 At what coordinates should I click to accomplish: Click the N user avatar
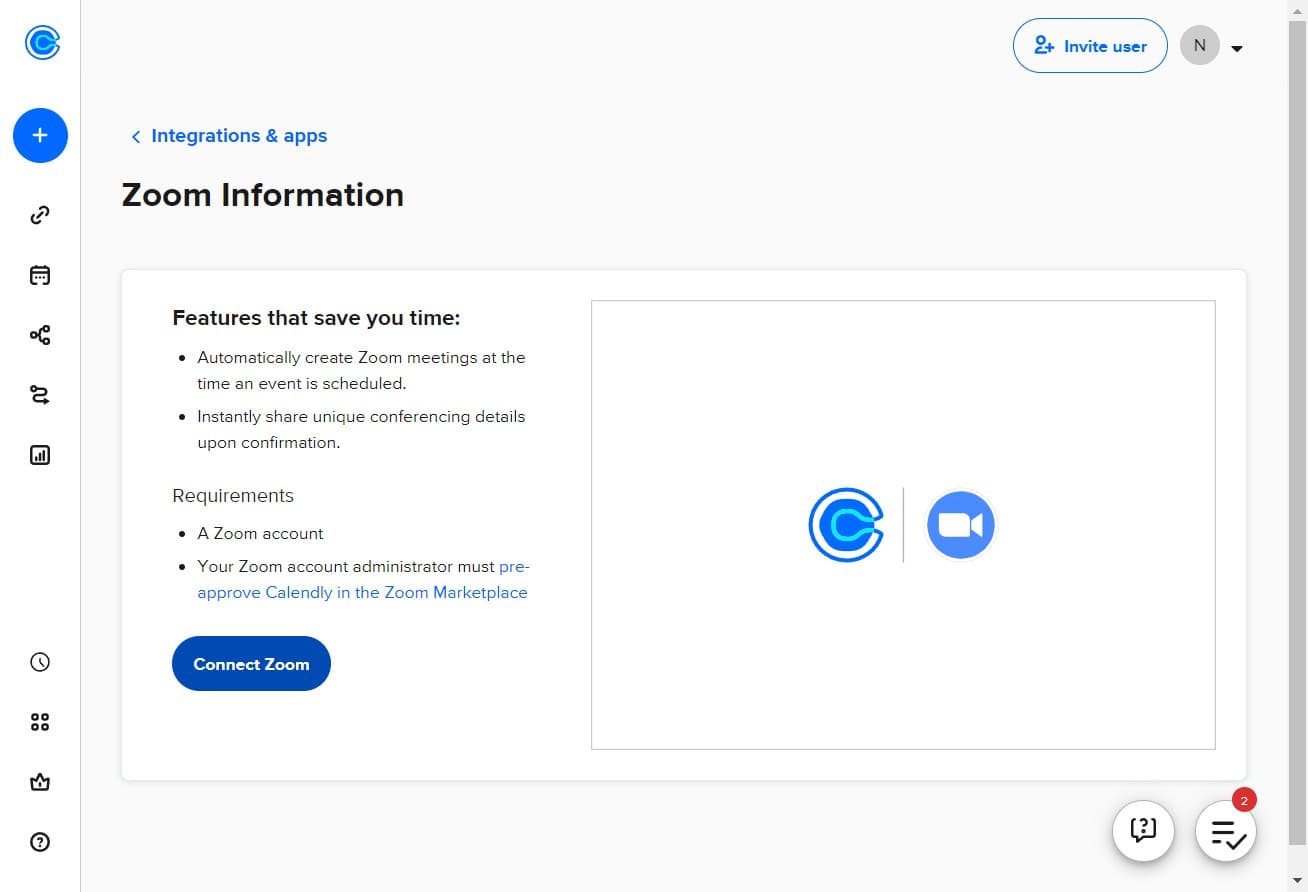tap(1199, 46)
